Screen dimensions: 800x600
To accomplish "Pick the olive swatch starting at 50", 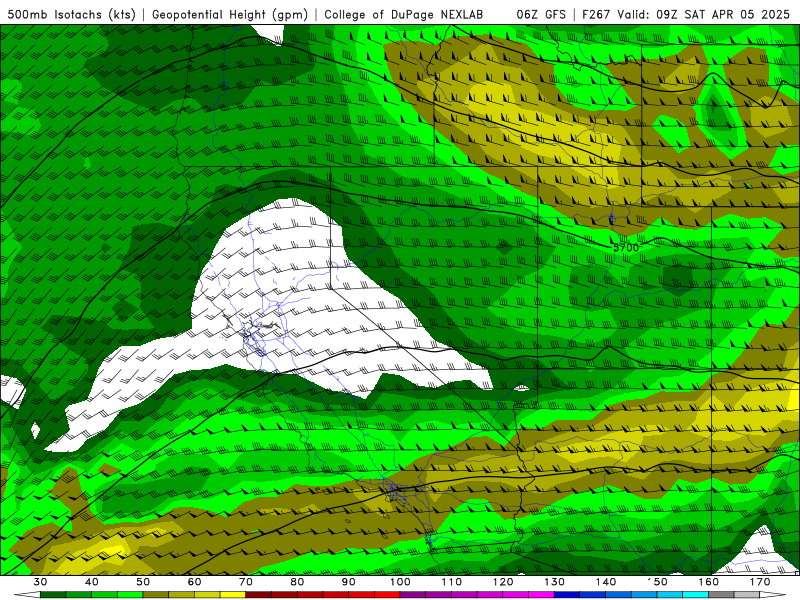I will click(156, 595).
